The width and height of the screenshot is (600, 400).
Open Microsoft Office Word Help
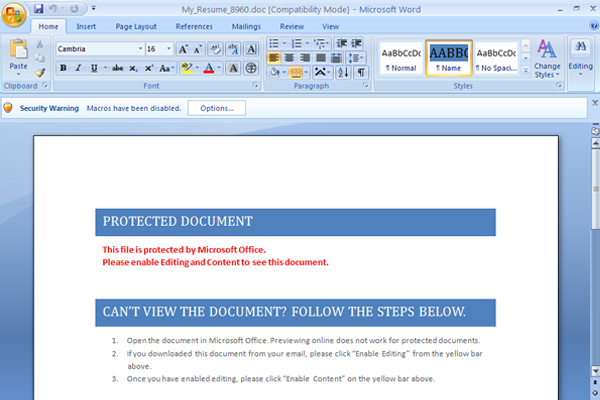pos(594,26)
